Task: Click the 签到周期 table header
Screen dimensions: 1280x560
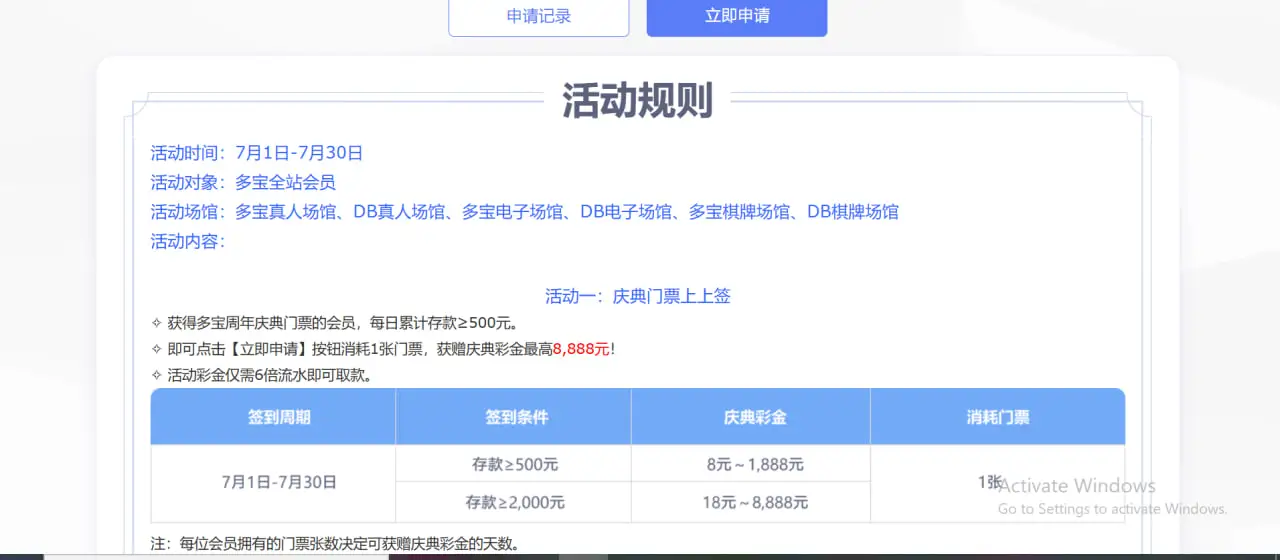Action: [279, 417]
